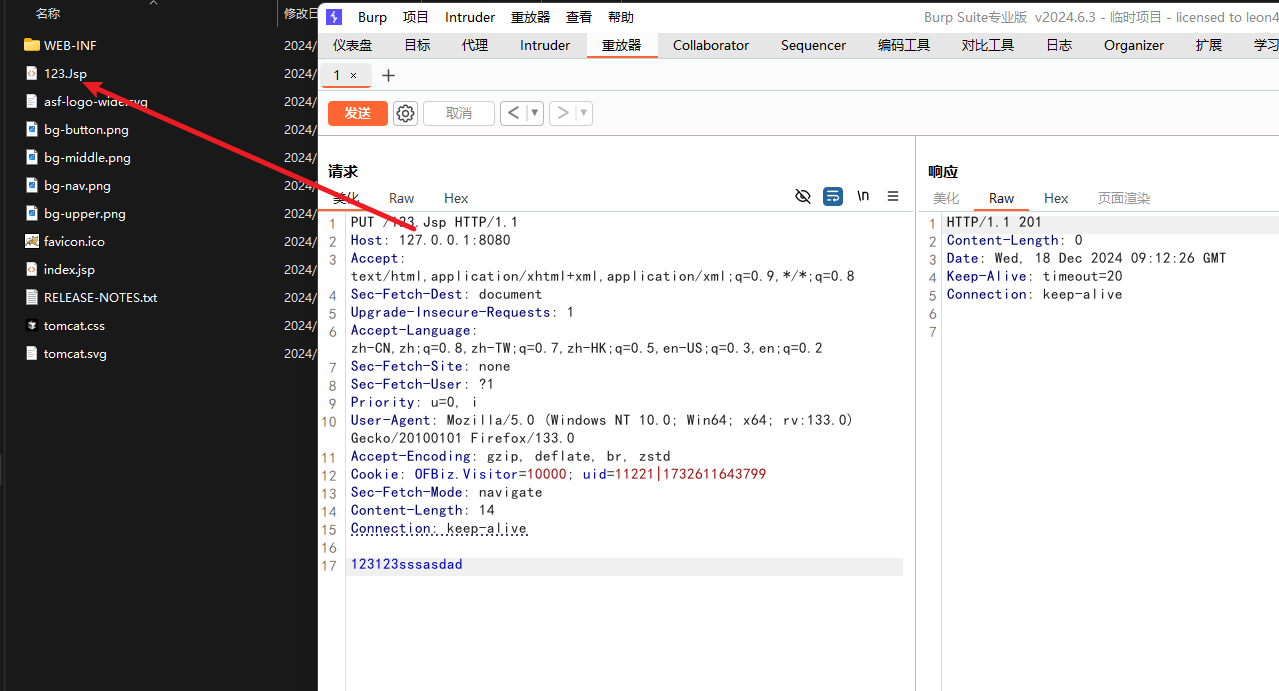Viewport: 1279px width, 691px height.
Task: Click the 取消 cancel button
Action: tap(459, 113)
